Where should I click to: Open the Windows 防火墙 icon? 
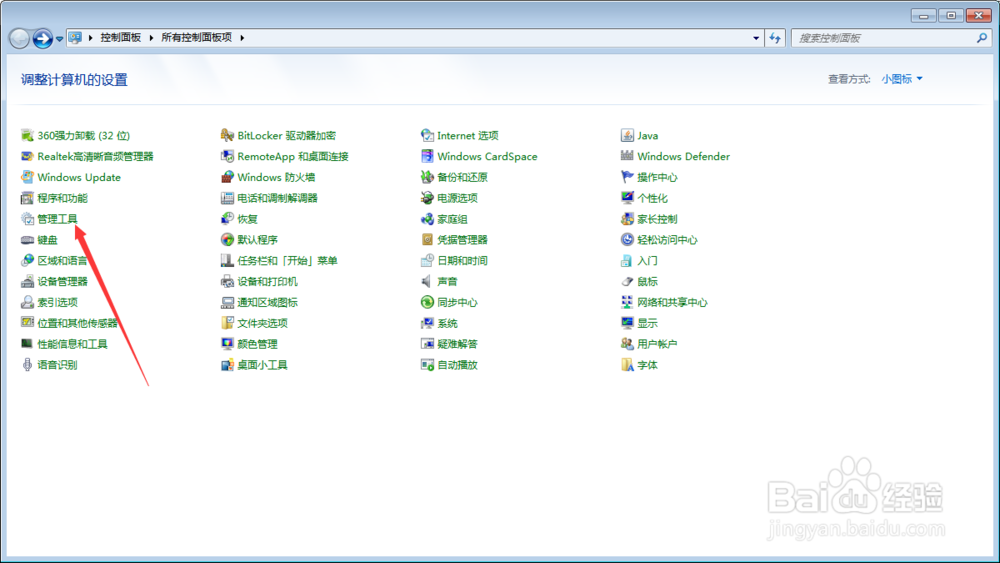click(227, 177)
